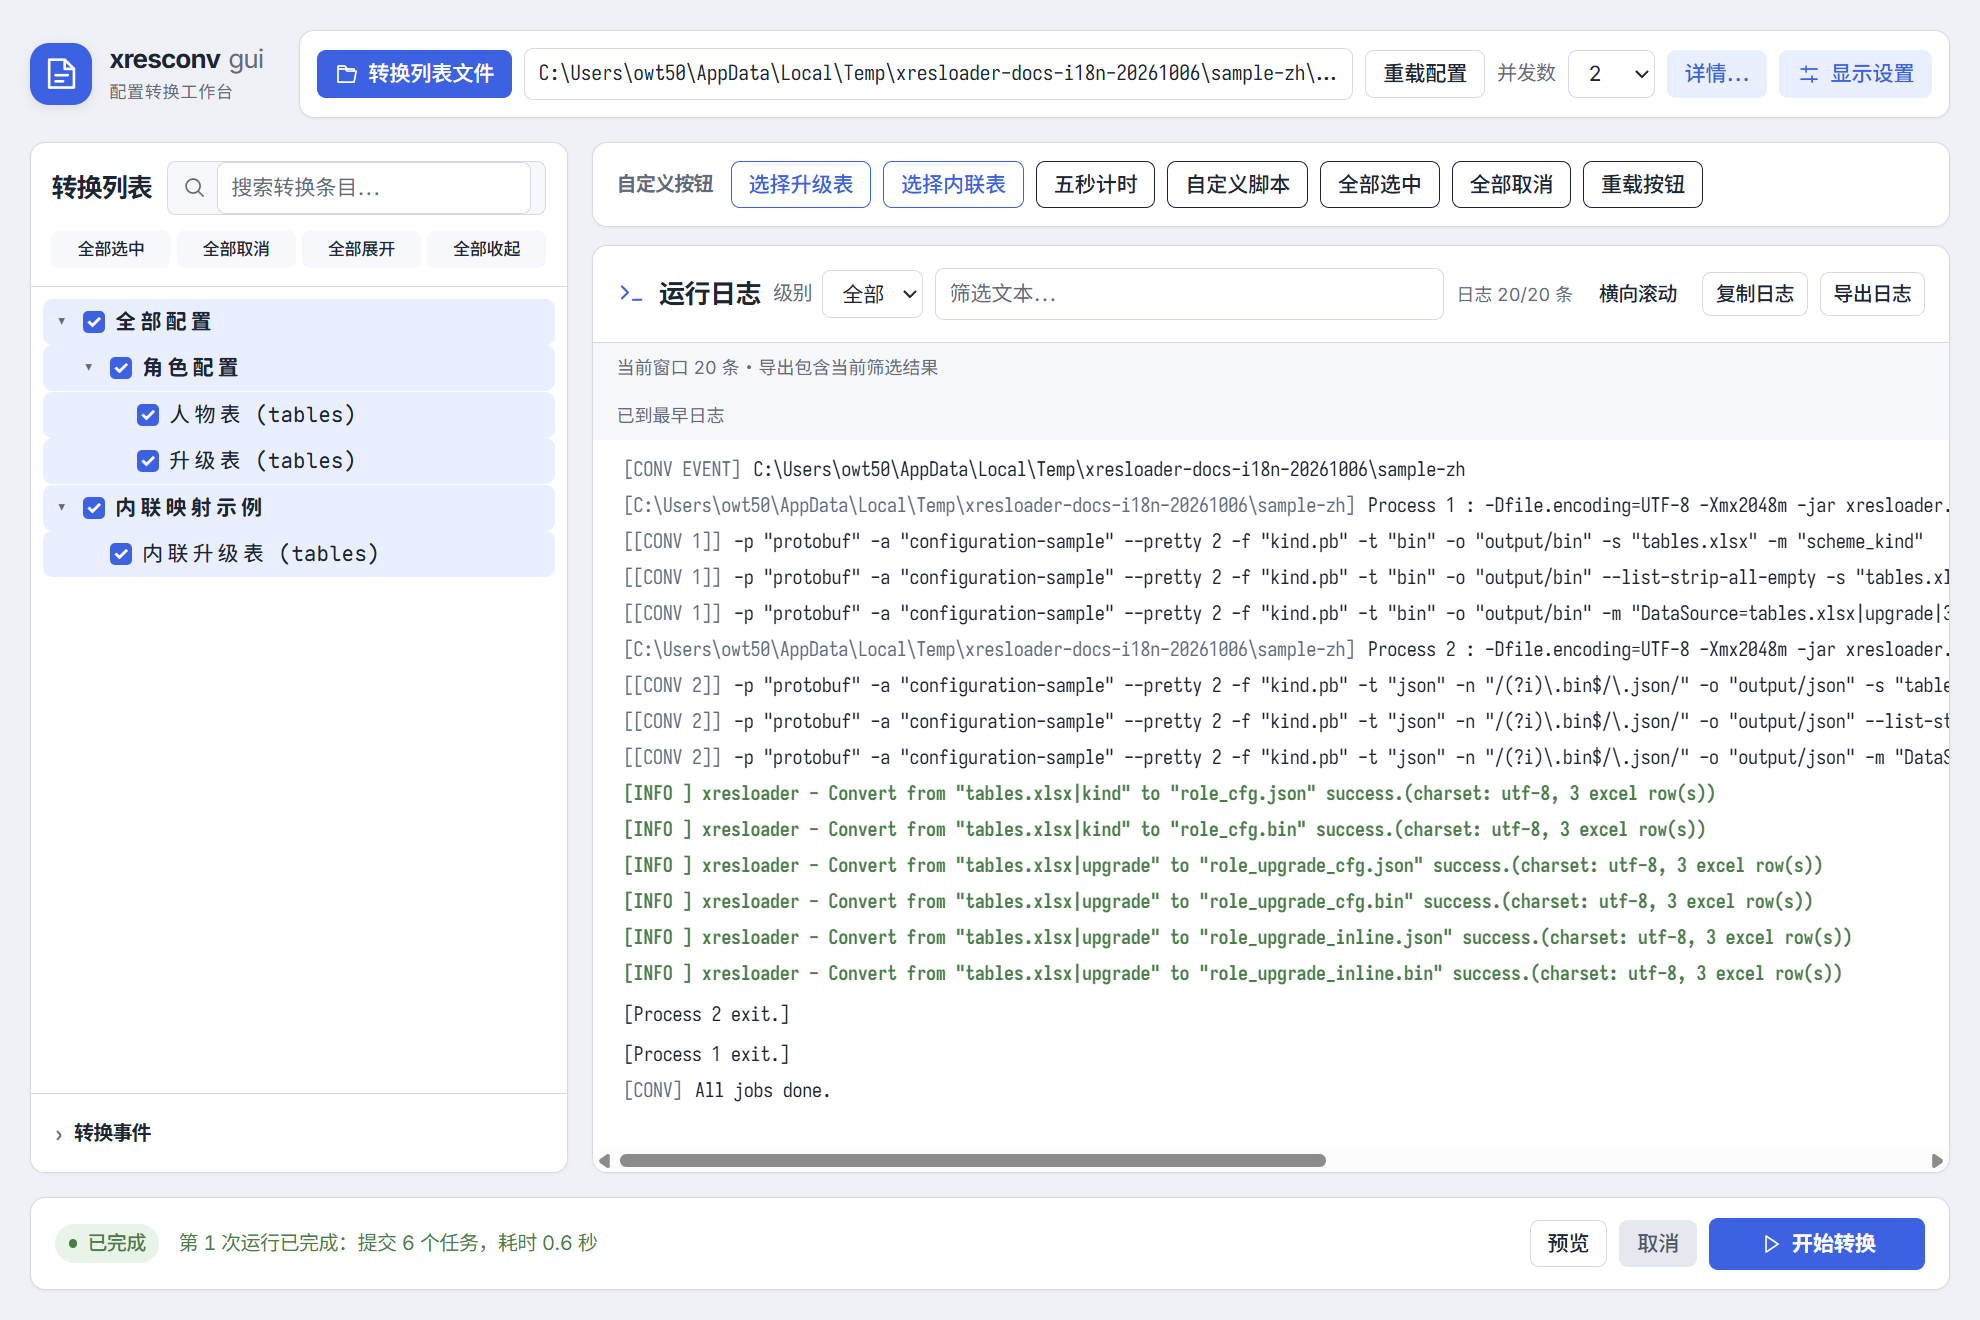Focus the file path input field

(938, 74)
